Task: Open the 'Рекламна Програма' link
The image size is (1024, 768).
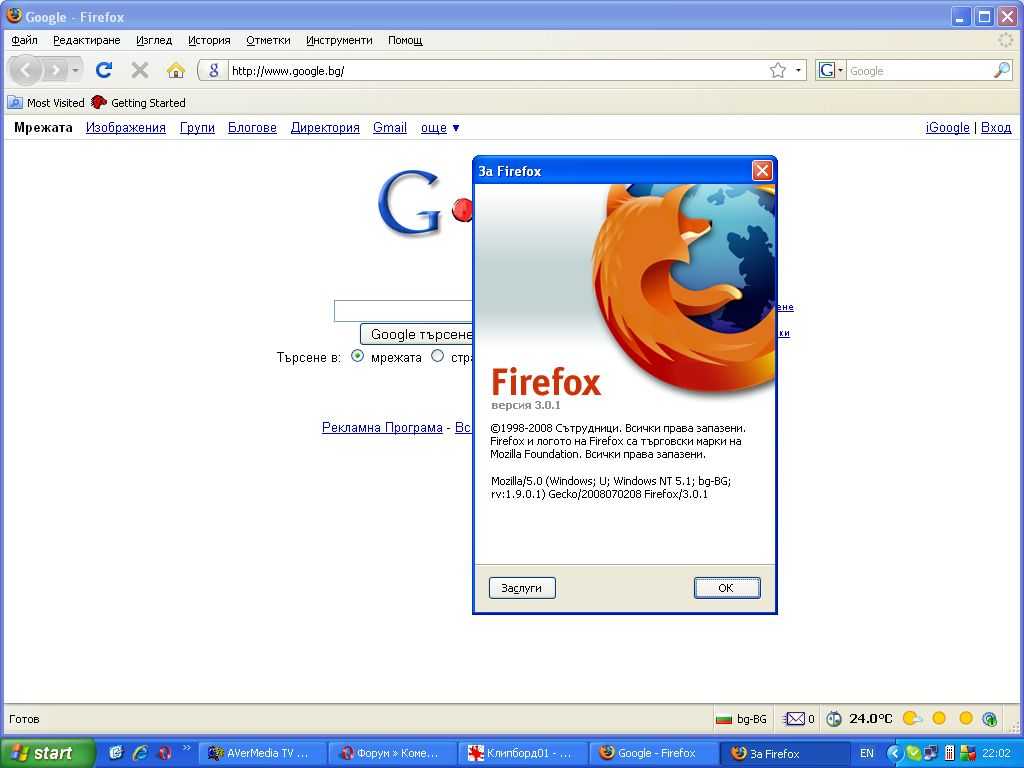Action: pyautogui.click(x=382, y=427)
